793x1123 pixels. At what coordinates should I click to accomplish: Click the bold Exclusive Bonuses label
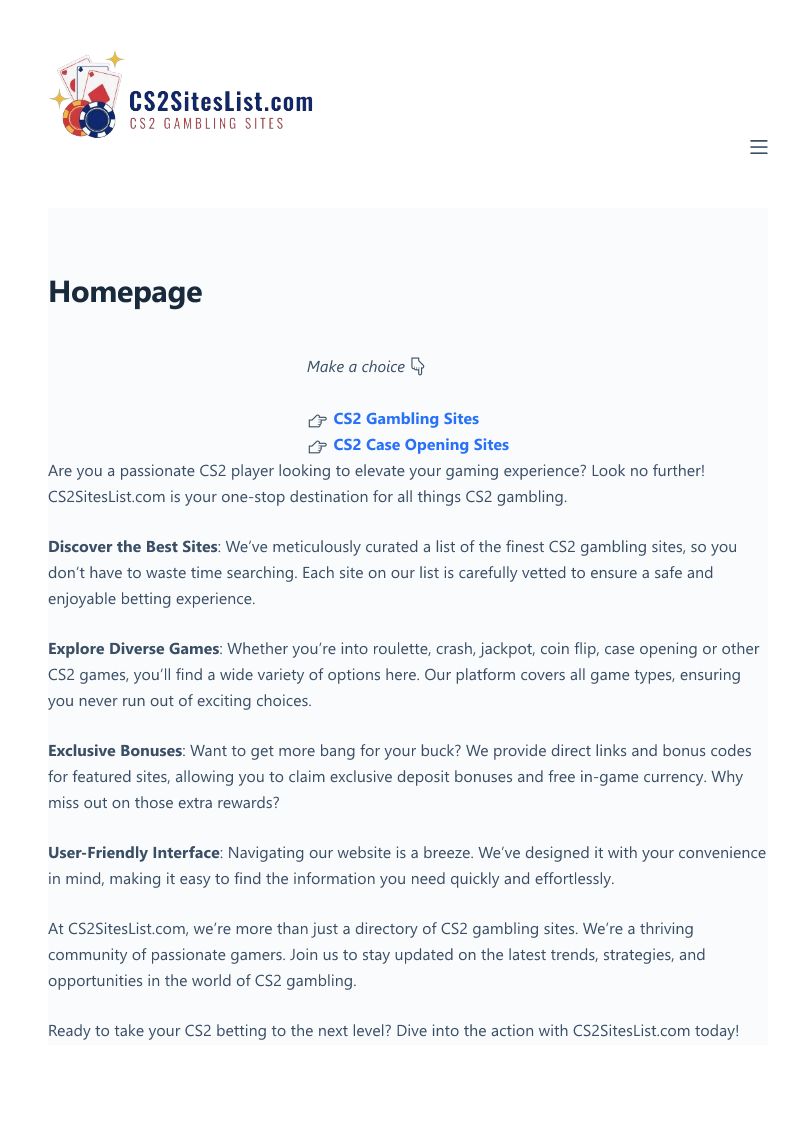[x=115, y=751]
